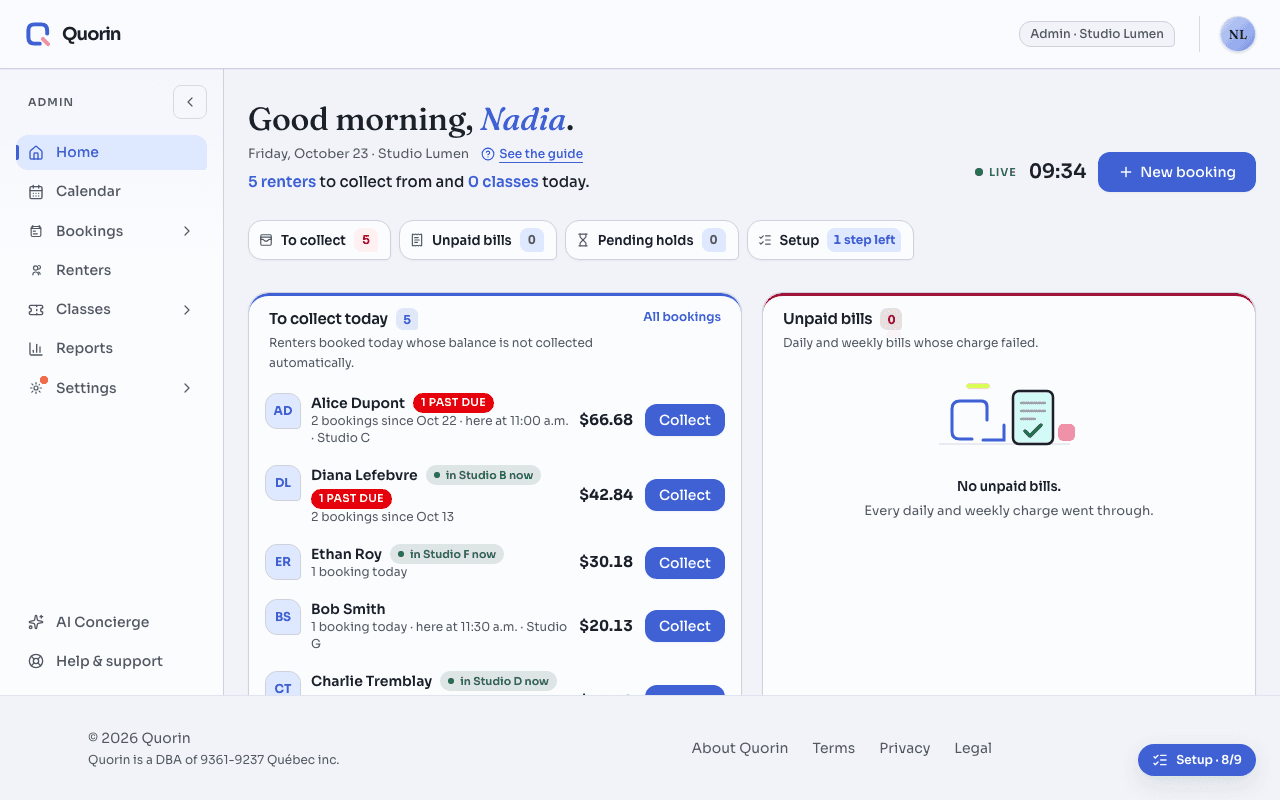This screenshot has height=800, width=1280.
Task: Collapse the admin sidebar
Action: click(190, 102)
